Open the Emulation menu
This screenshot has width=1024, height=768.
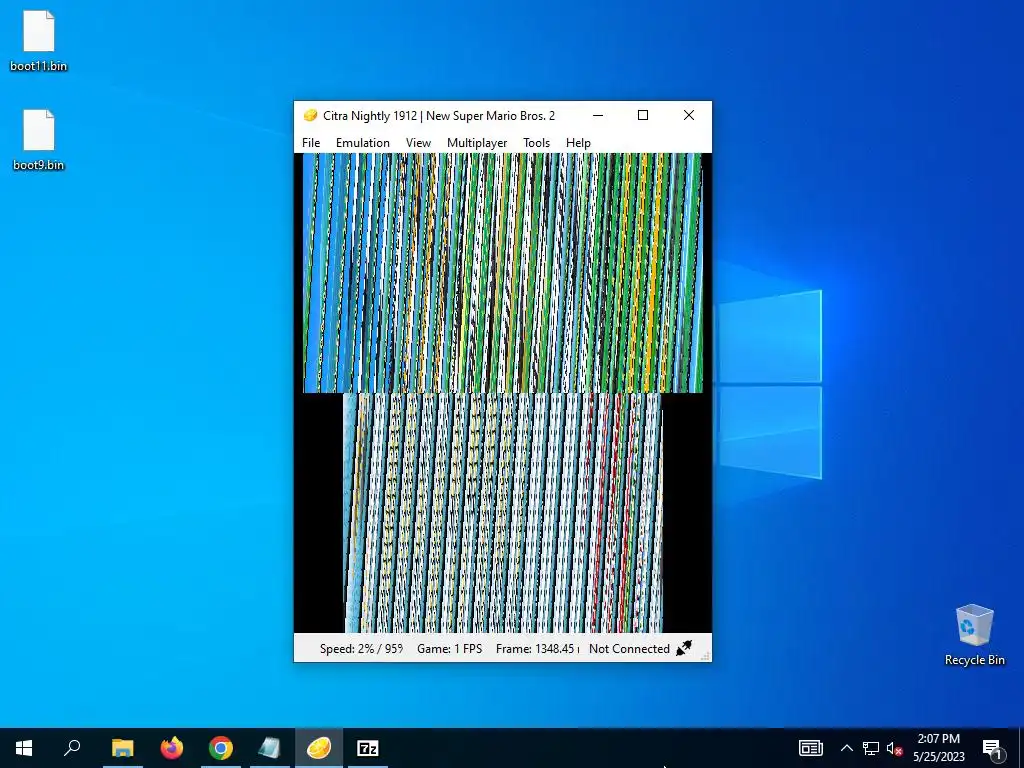tap(362, 142)
